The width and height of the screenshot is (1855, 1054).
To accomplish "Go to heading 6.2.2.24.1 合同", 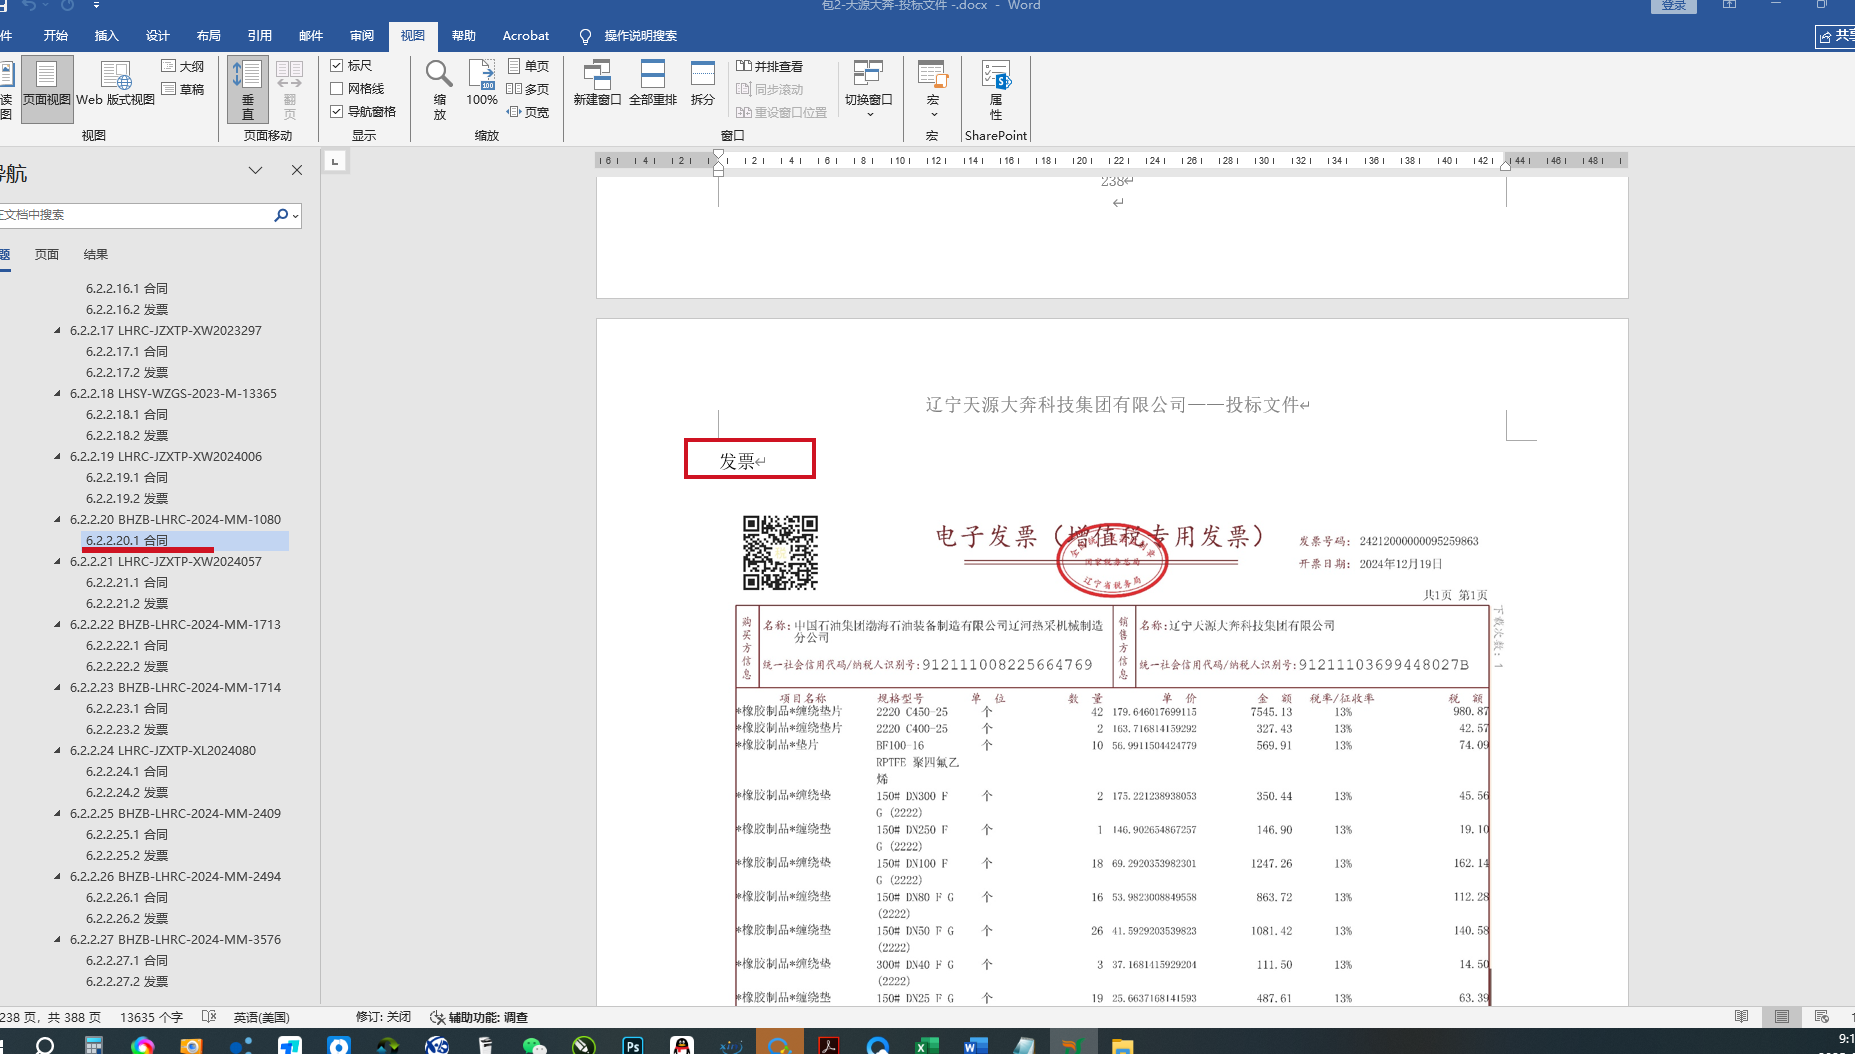I will (x=127, y=772).
